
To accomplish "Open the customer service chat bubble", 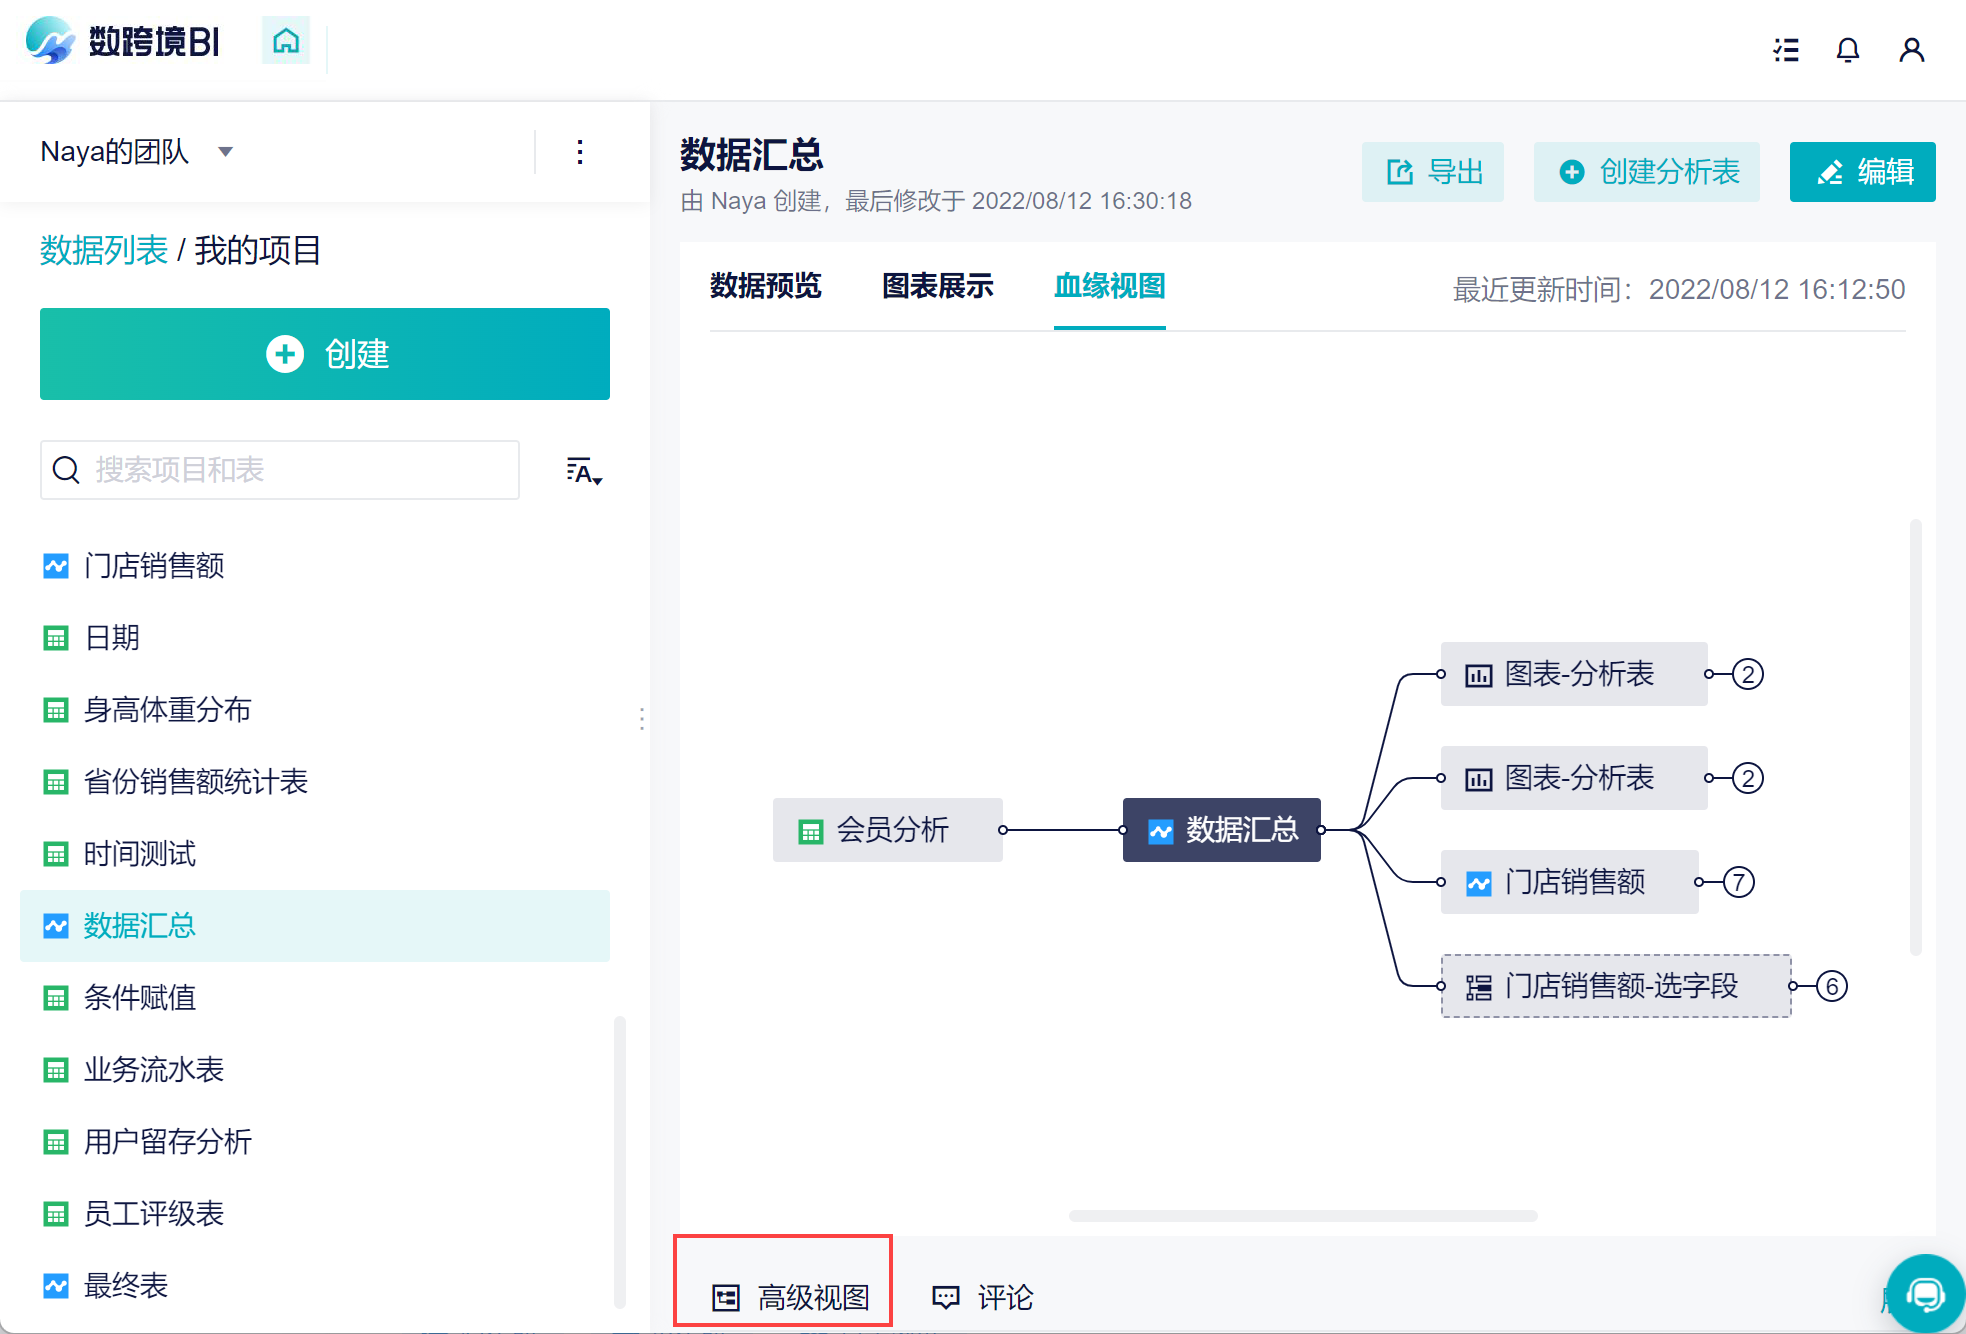I will (x=1925, y=1294).
